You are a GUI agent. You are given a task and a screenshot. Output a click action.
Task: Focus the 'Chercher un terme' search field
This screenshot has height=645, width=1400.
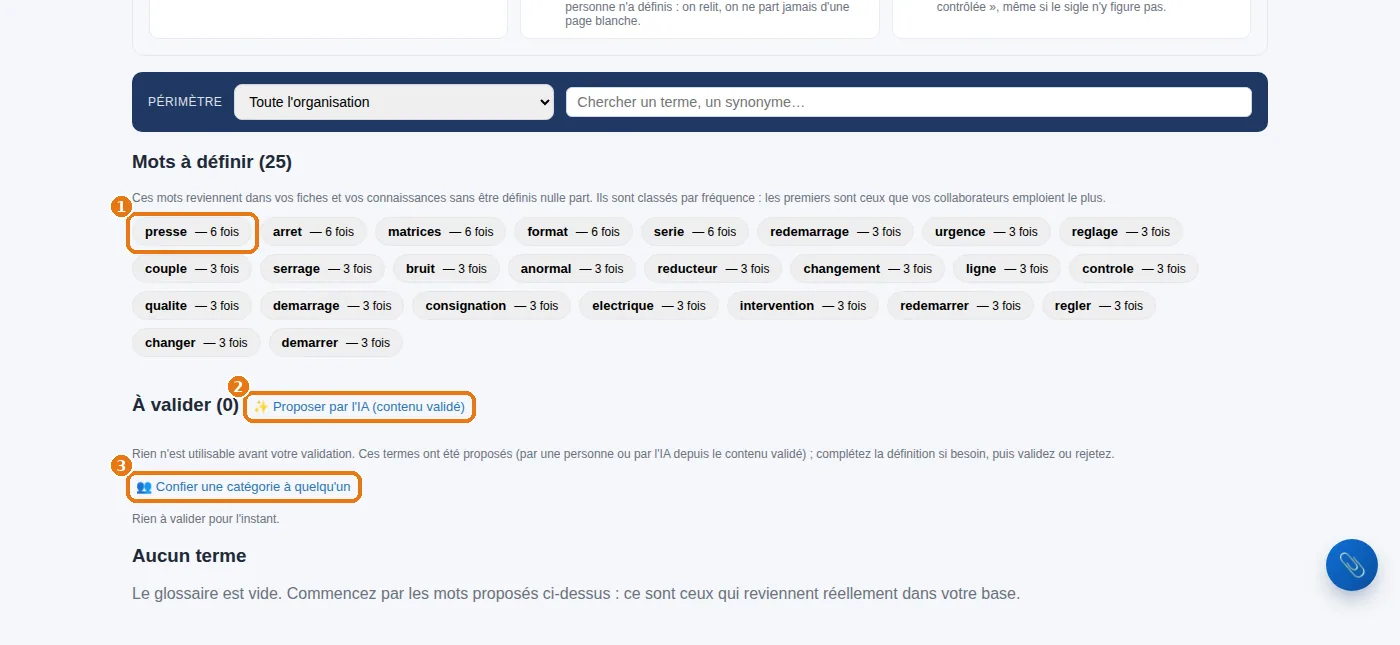click(x=909, y=102)
